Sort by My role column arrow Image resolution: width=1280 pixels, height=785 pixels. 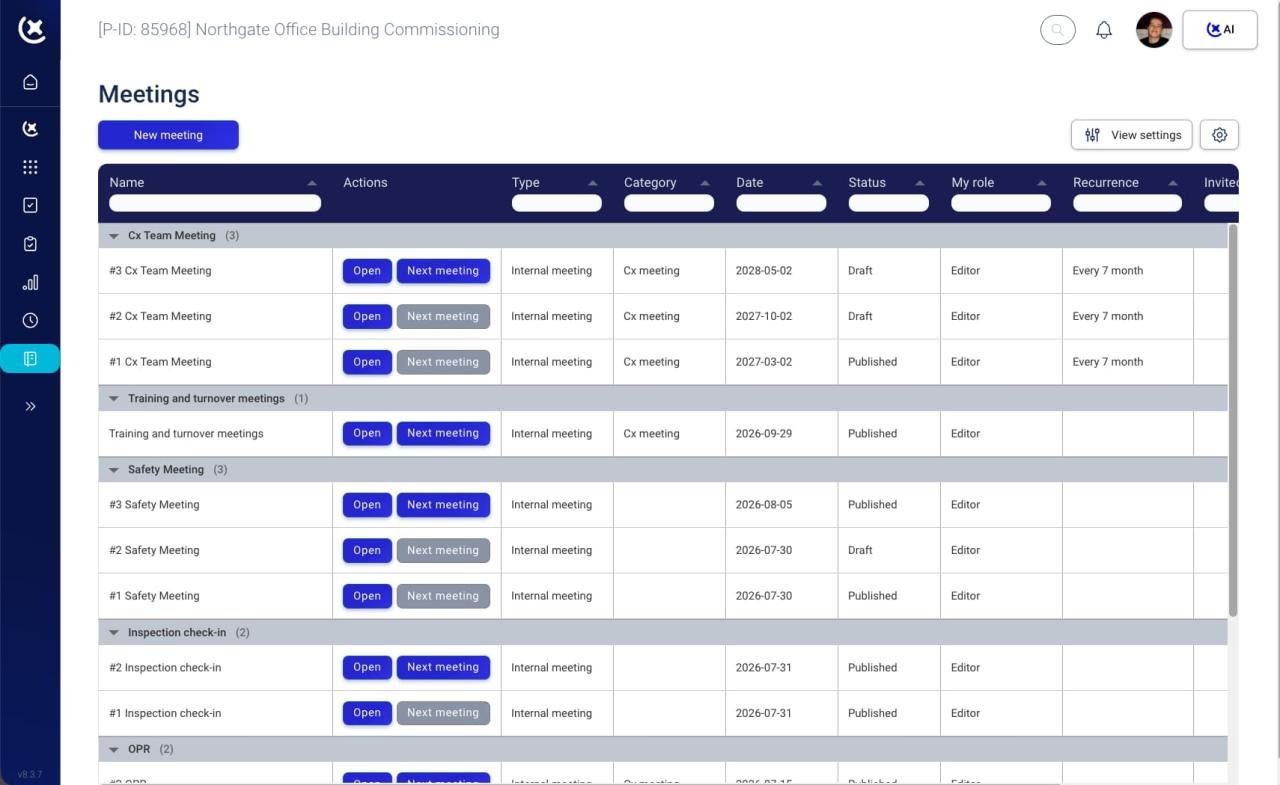click(1042, 183)
